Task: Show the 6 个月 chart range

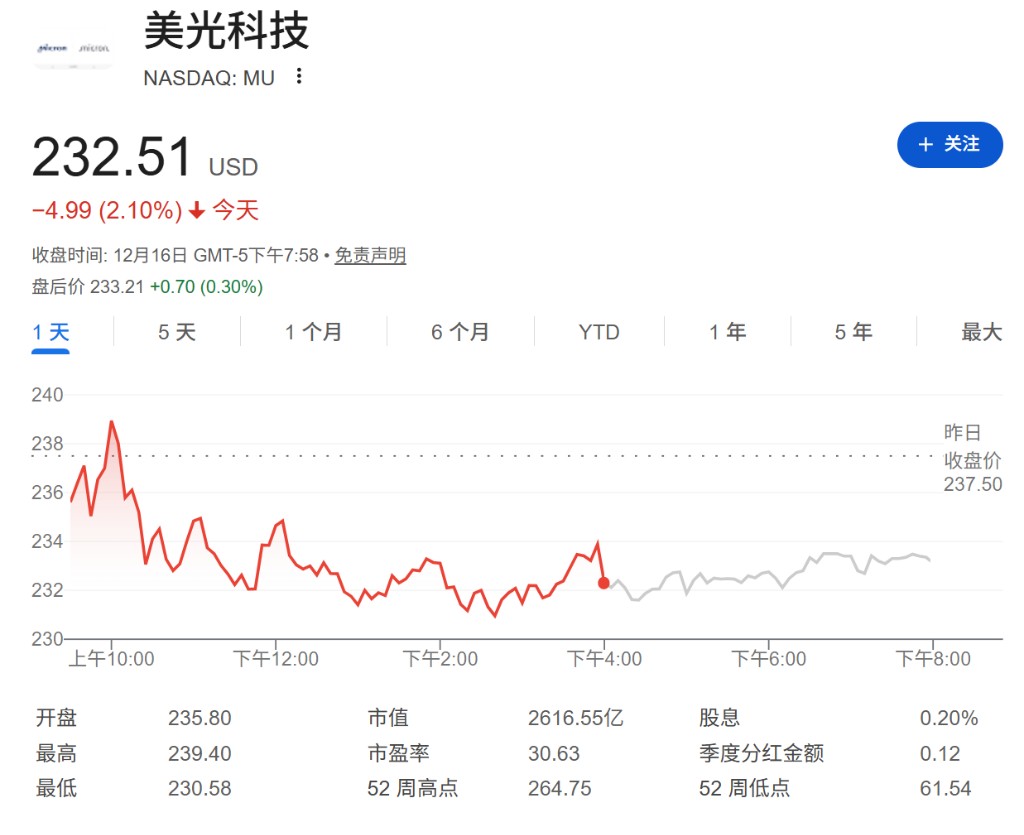Action: [x=460, y=332]
